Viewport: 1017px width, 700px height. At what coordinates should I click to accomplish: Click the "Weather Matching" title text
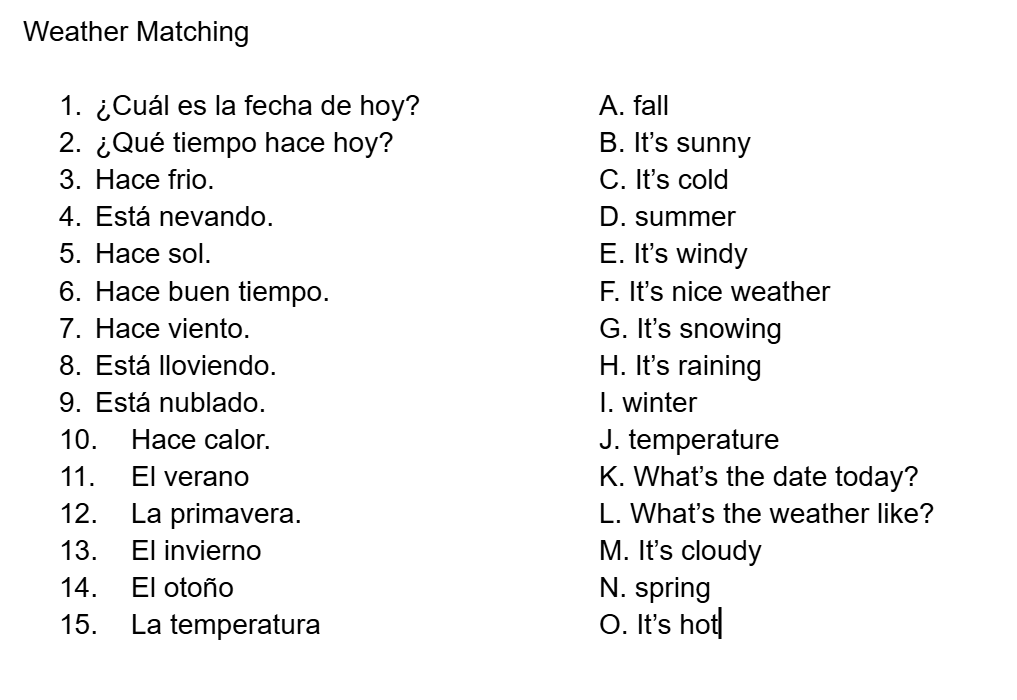(136, 32)
